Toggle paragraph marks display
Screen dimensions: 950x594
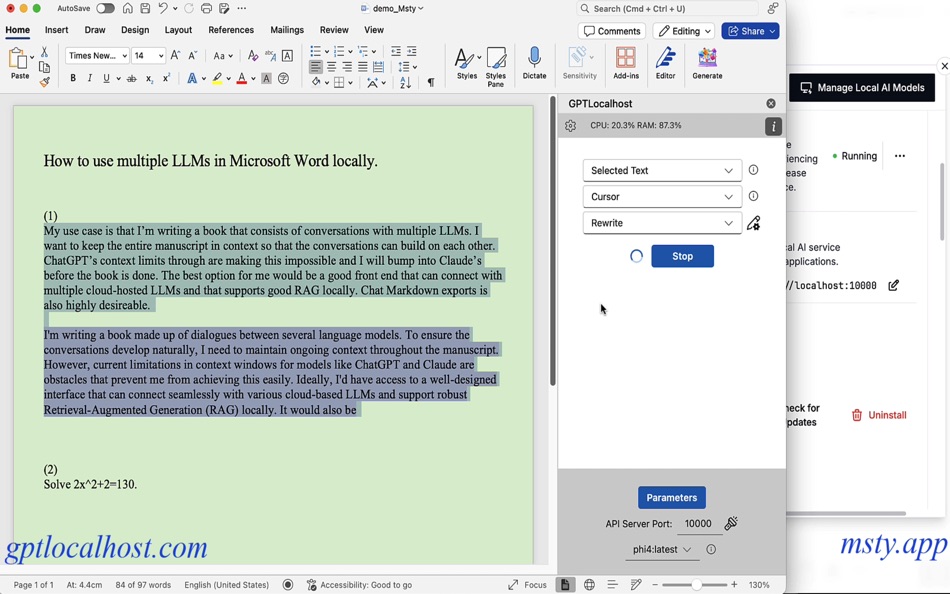point(431,82)
